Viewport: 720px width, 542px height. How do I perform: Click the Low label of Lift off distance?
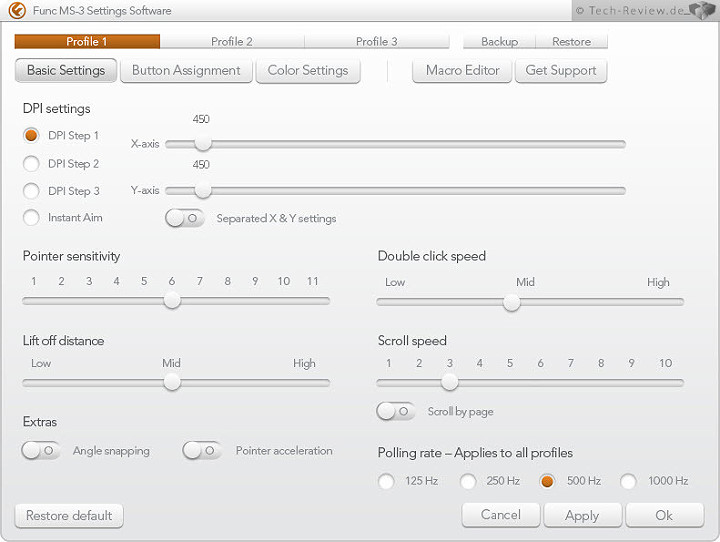coord(41,363)
